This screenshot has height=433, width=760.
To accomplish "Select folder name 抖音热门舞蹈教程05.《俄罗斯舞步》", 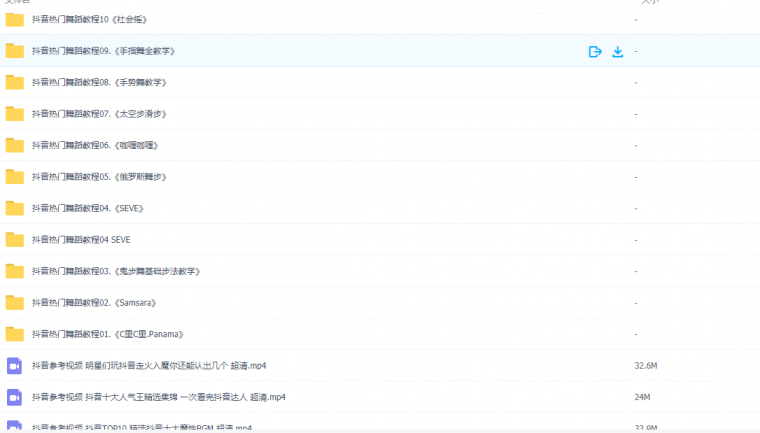I will point(99,177).
